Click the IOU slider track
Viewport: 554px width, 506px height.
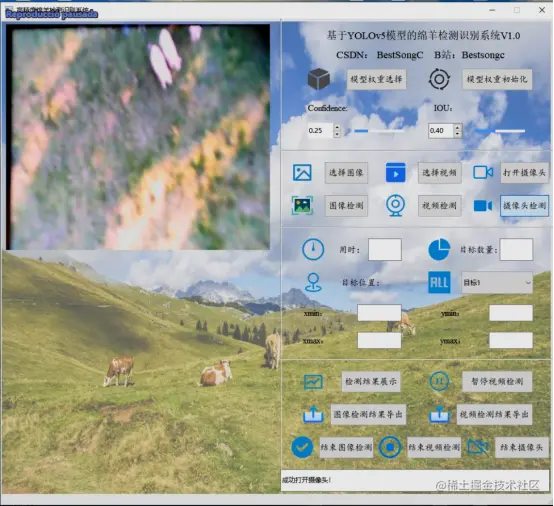click(500, 131)
